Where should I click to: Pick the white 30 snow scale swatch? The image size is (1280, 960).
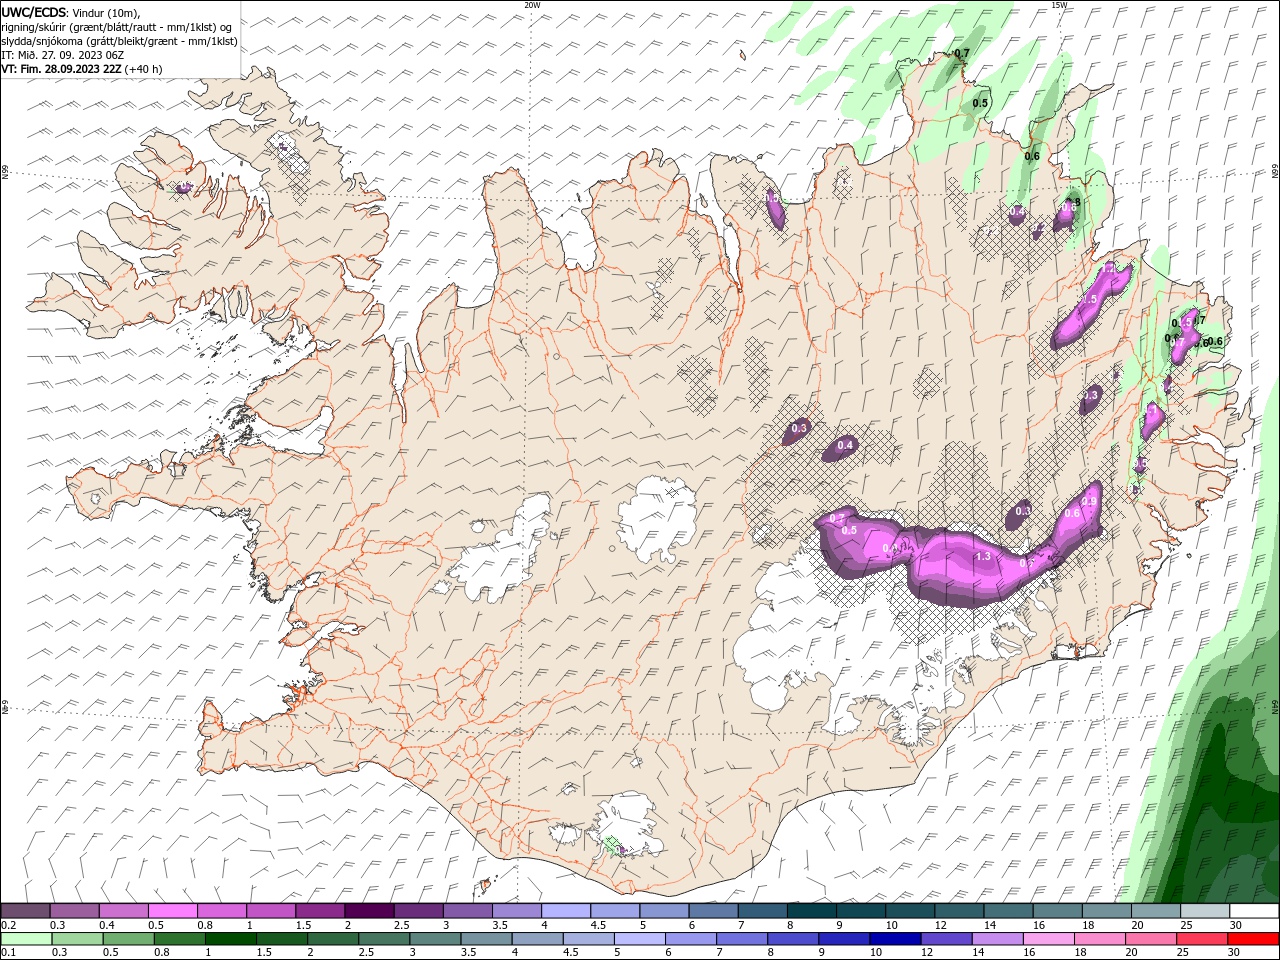click(1255, 911)
